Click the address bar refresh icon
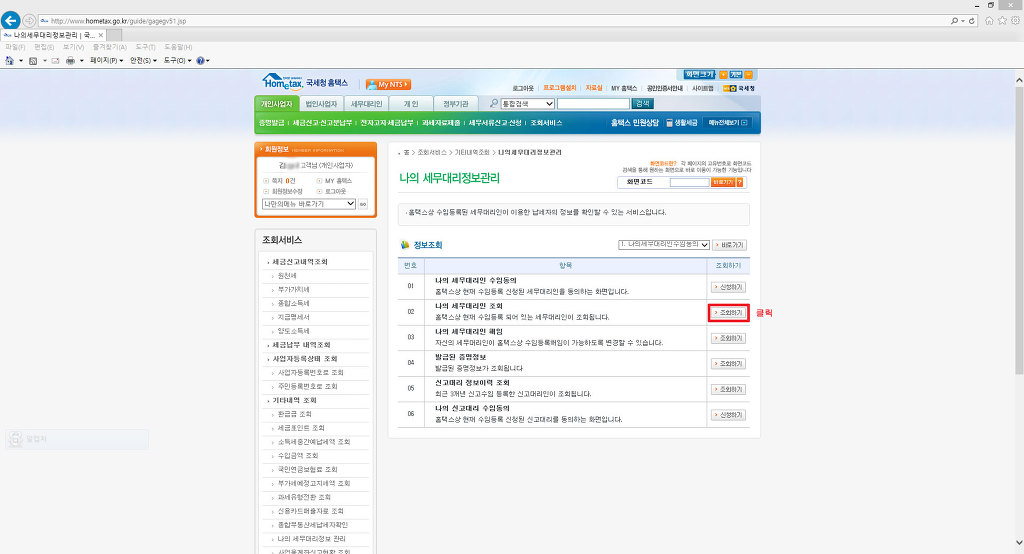 click(x=972, y=21)
